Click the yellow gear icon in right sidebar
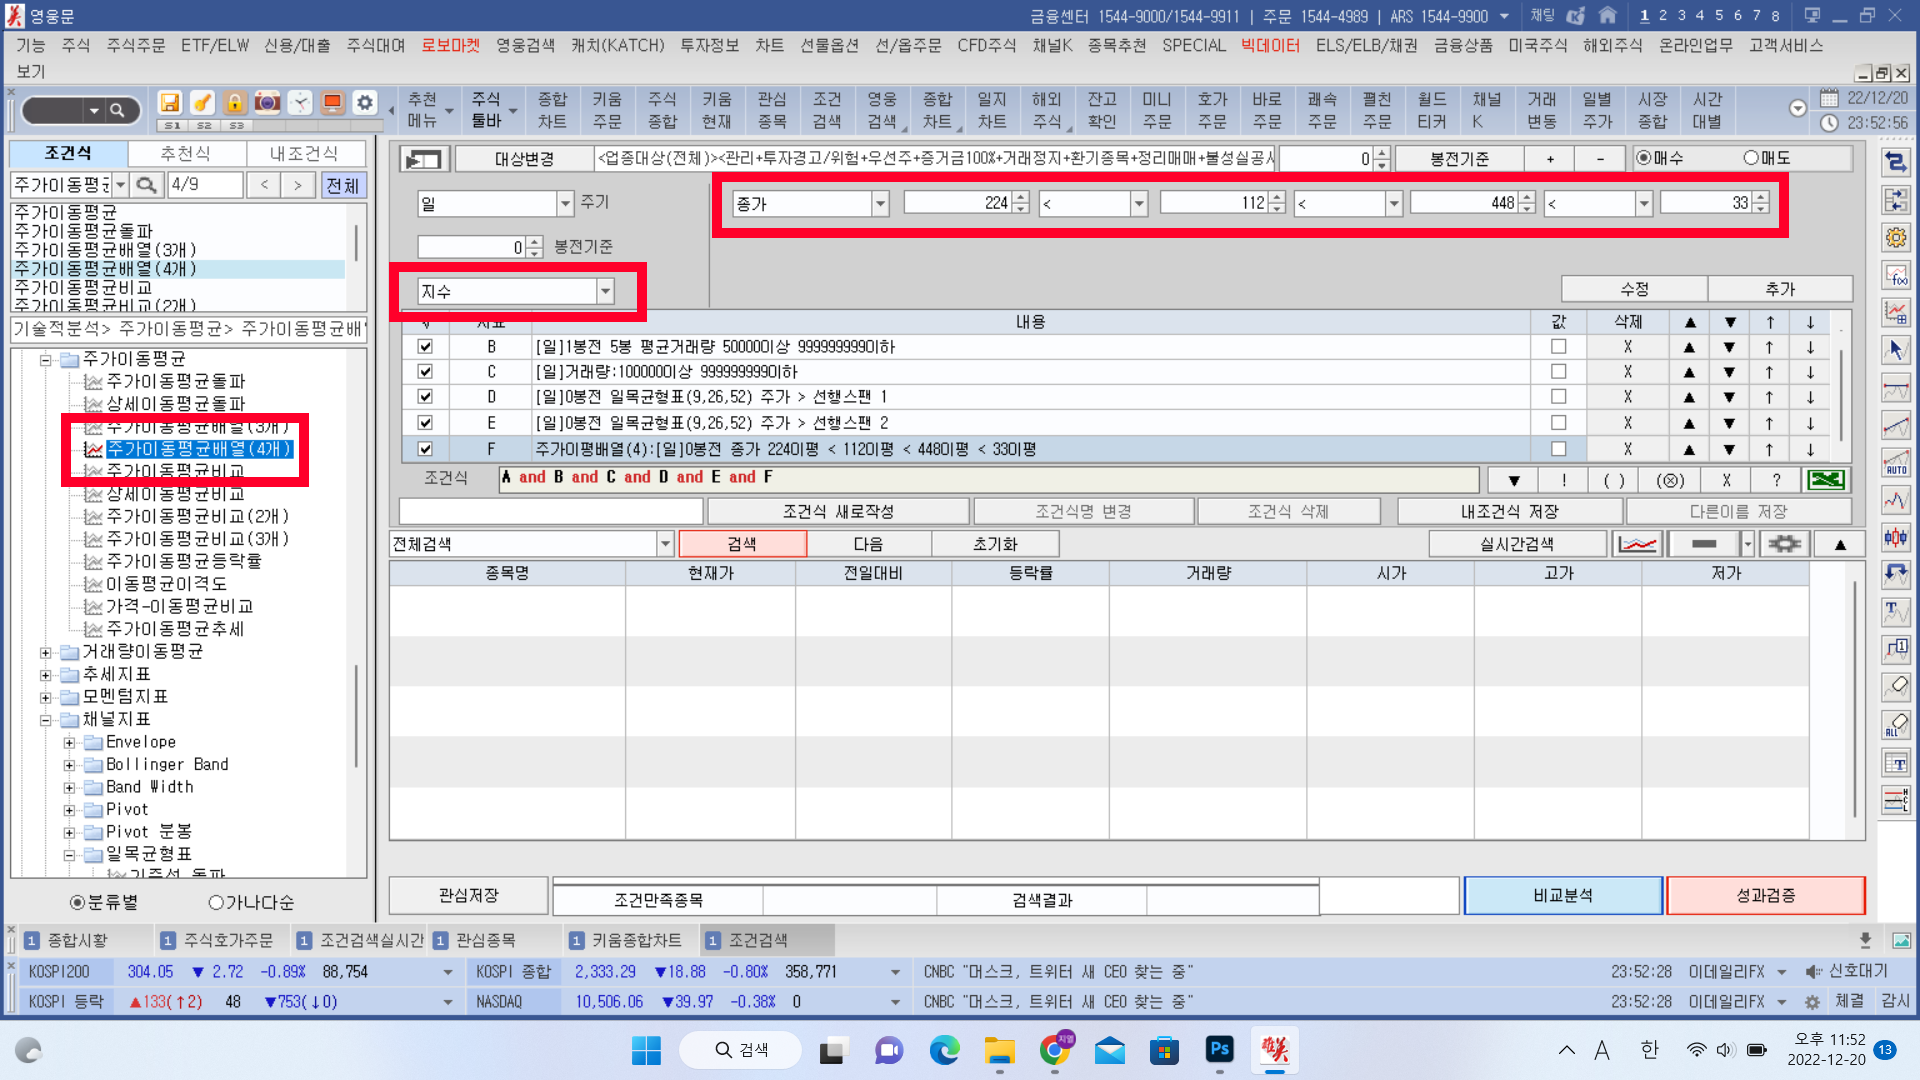Viewport: 1920px width, 1080px height. (1896, 238)
